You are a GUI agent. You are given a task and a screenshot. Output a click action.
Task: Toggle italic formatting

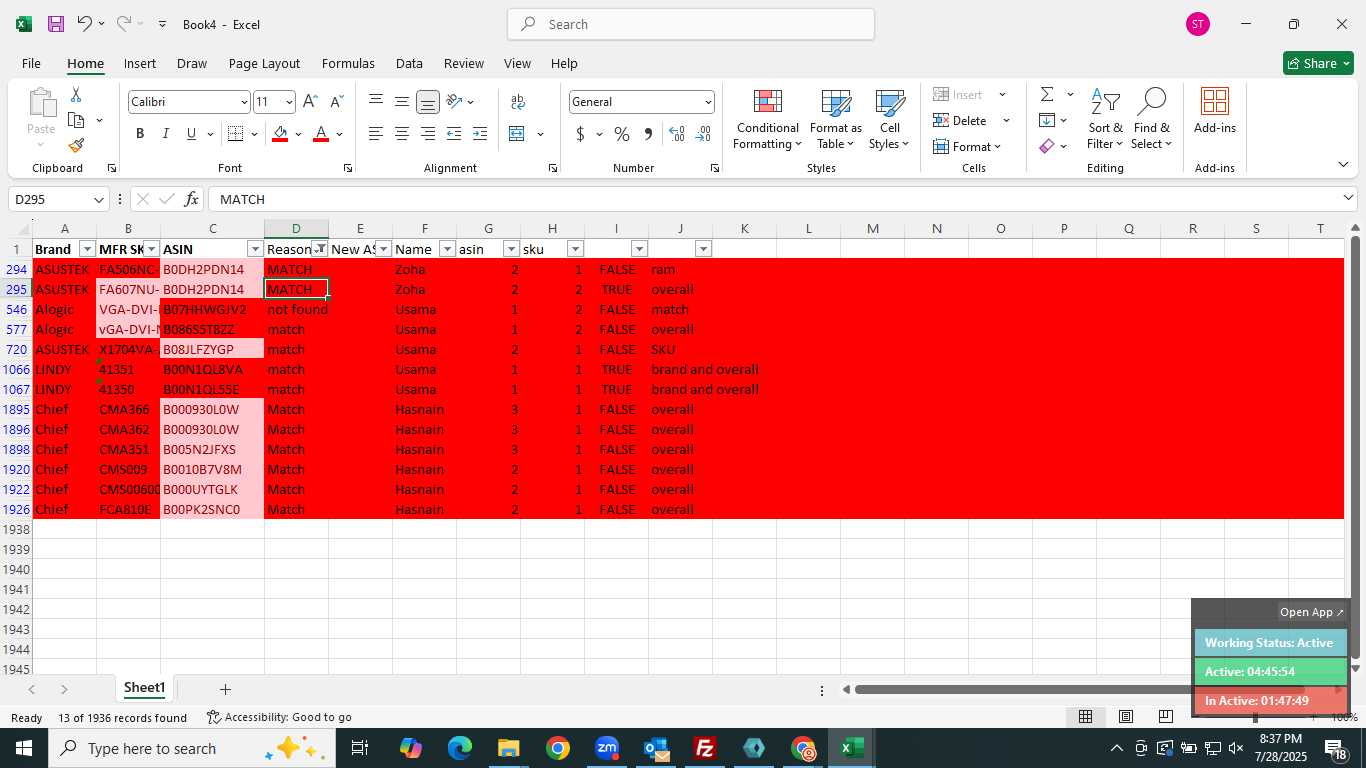point(165,134)
